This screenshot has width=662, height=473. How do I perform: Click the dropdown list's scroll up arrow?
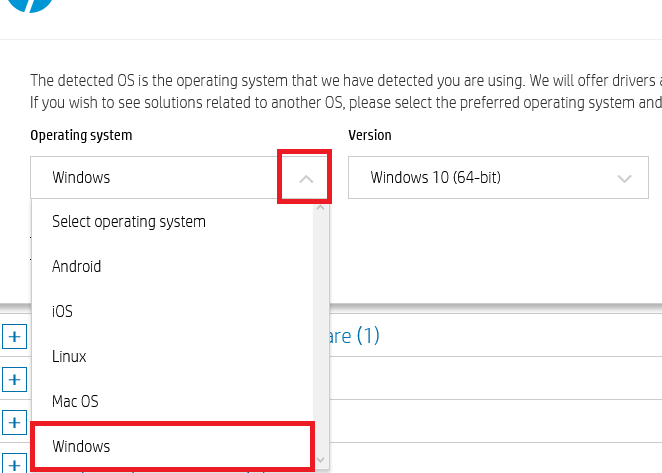click(x=321, y=207)
